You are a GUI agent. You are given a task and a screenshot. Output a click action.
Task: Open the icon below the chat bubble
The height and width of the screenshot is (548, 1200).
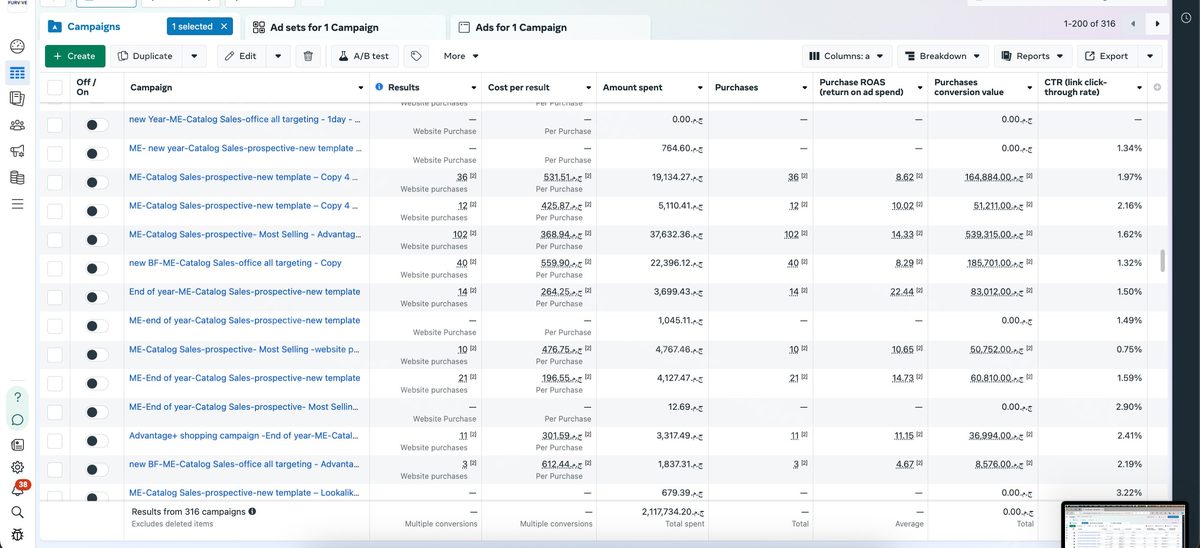click(x=17, y=444)
